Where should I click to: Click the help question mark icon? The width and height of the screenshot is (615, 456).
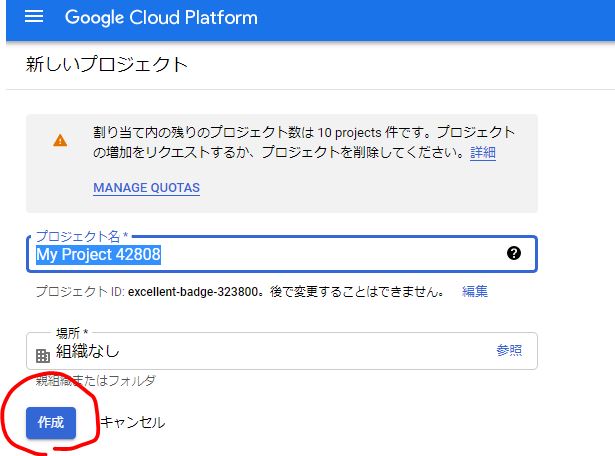coord(514,254)
